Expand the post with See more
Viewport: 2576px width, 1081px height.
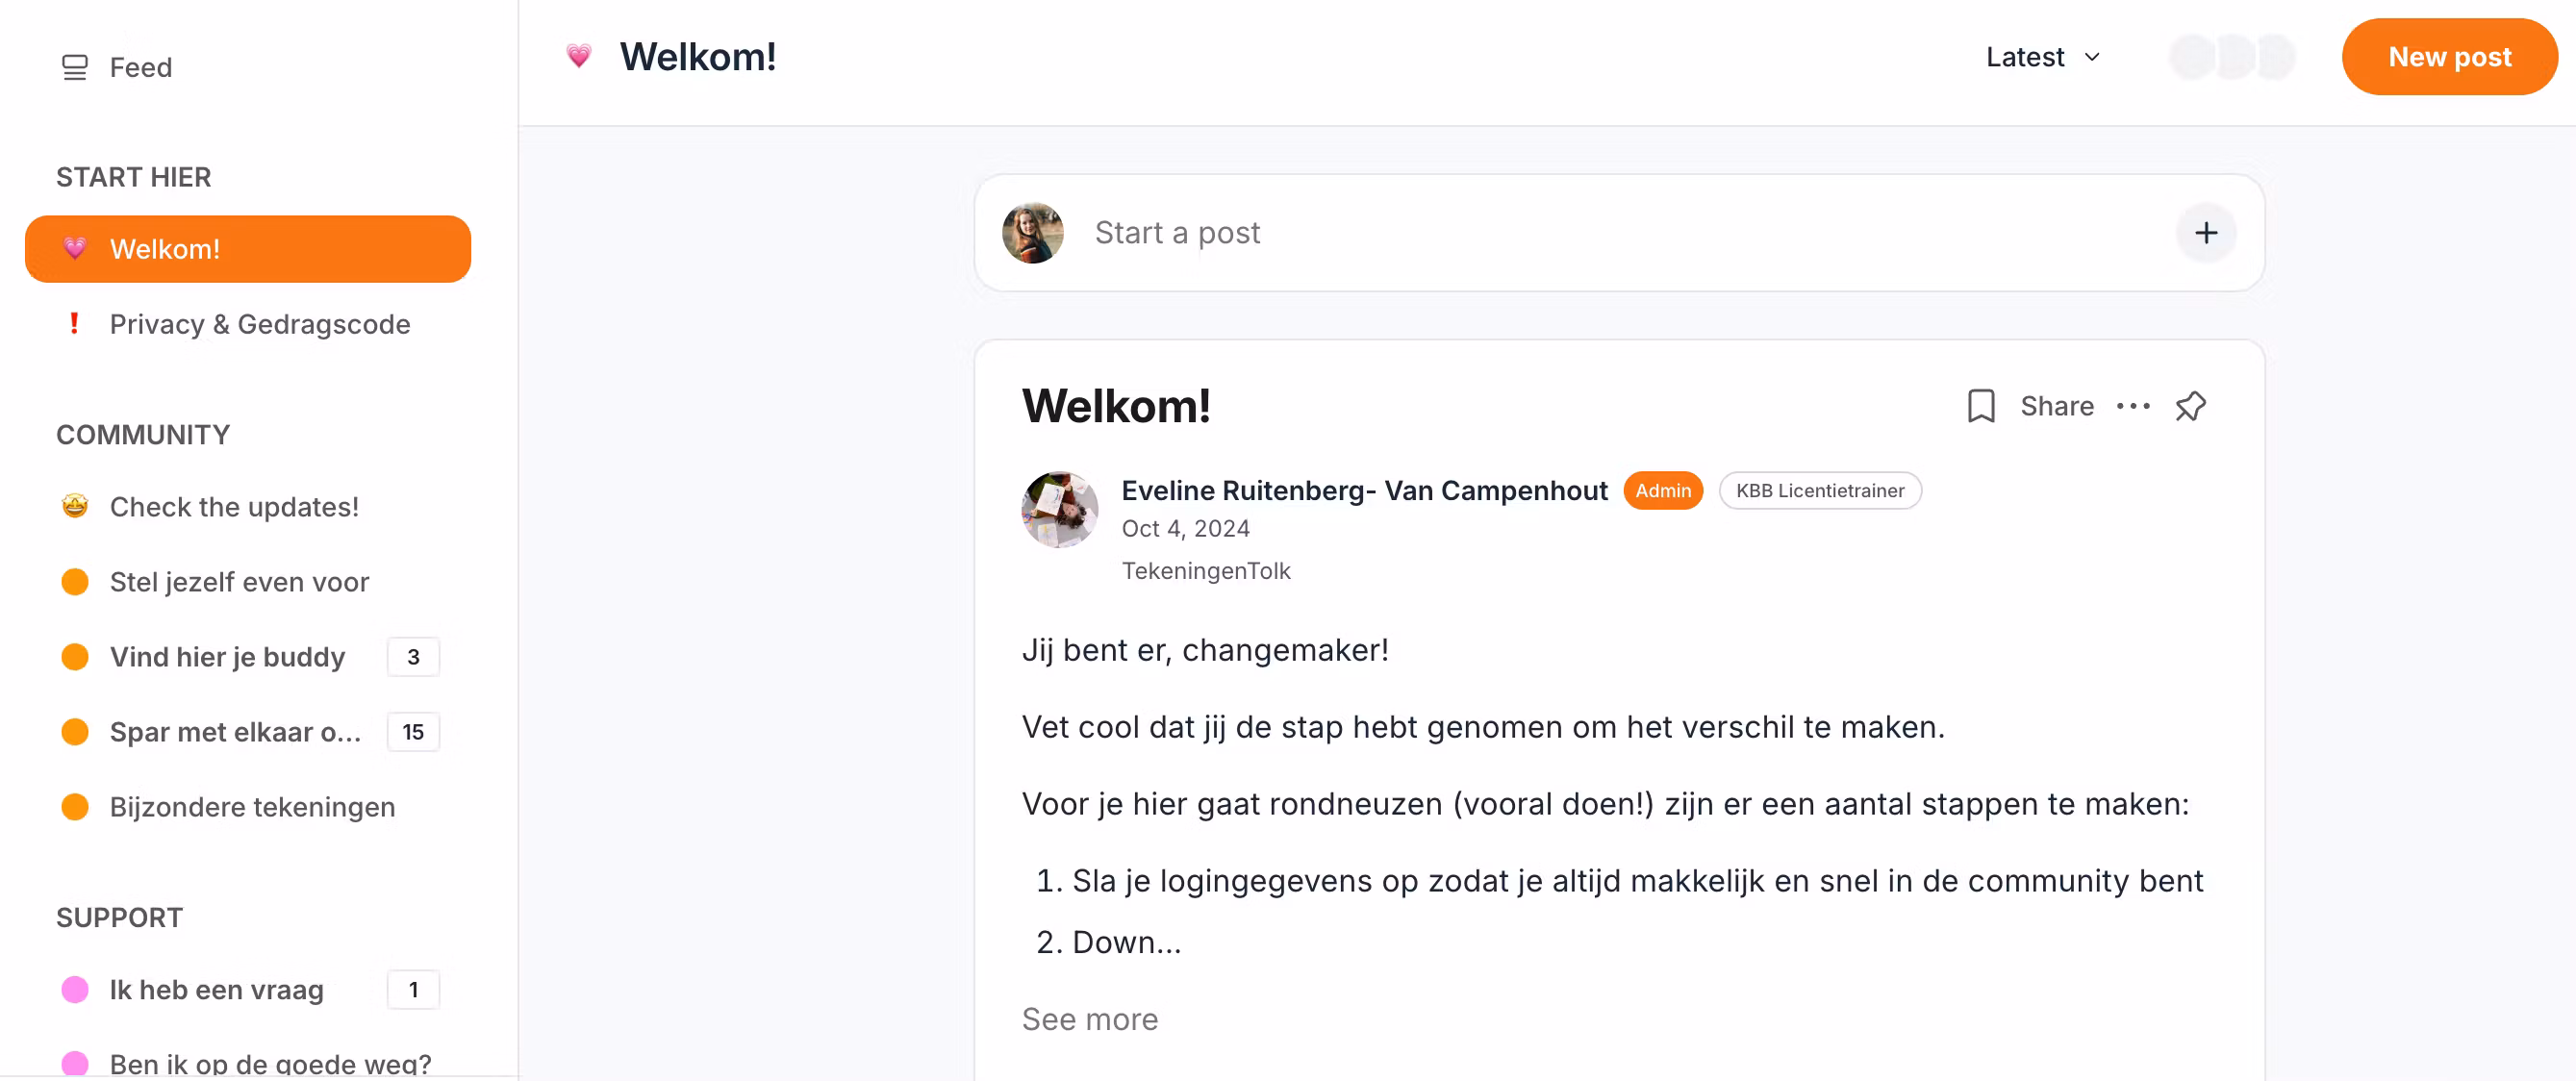[x=1089, y=1019]
